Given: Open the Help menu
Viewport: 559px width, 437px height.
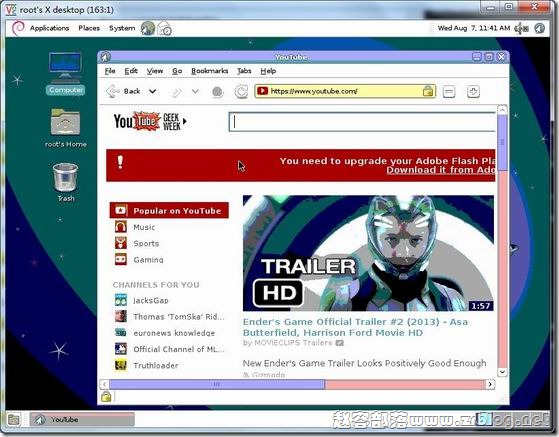Looking at the screenshot, I should point(268,71).
